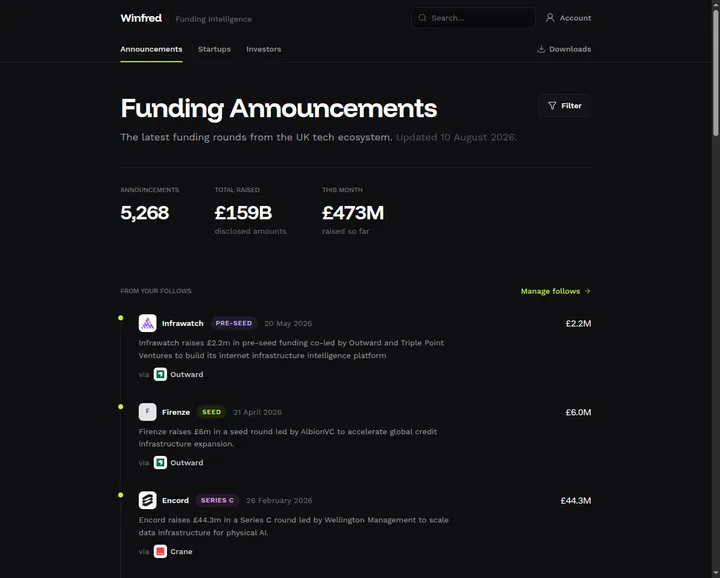Click the Downloads arrow icon
Viewport: 720px width, 578px height.
point(541,49)
